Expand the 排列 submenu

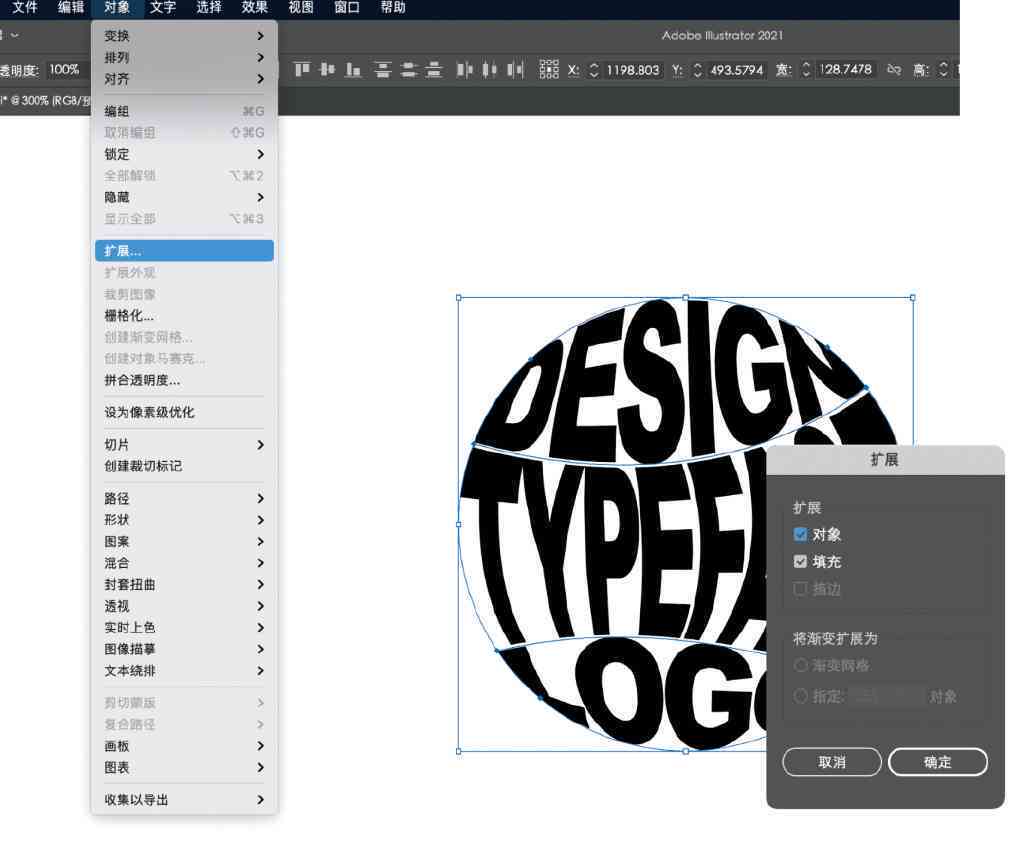184,57
